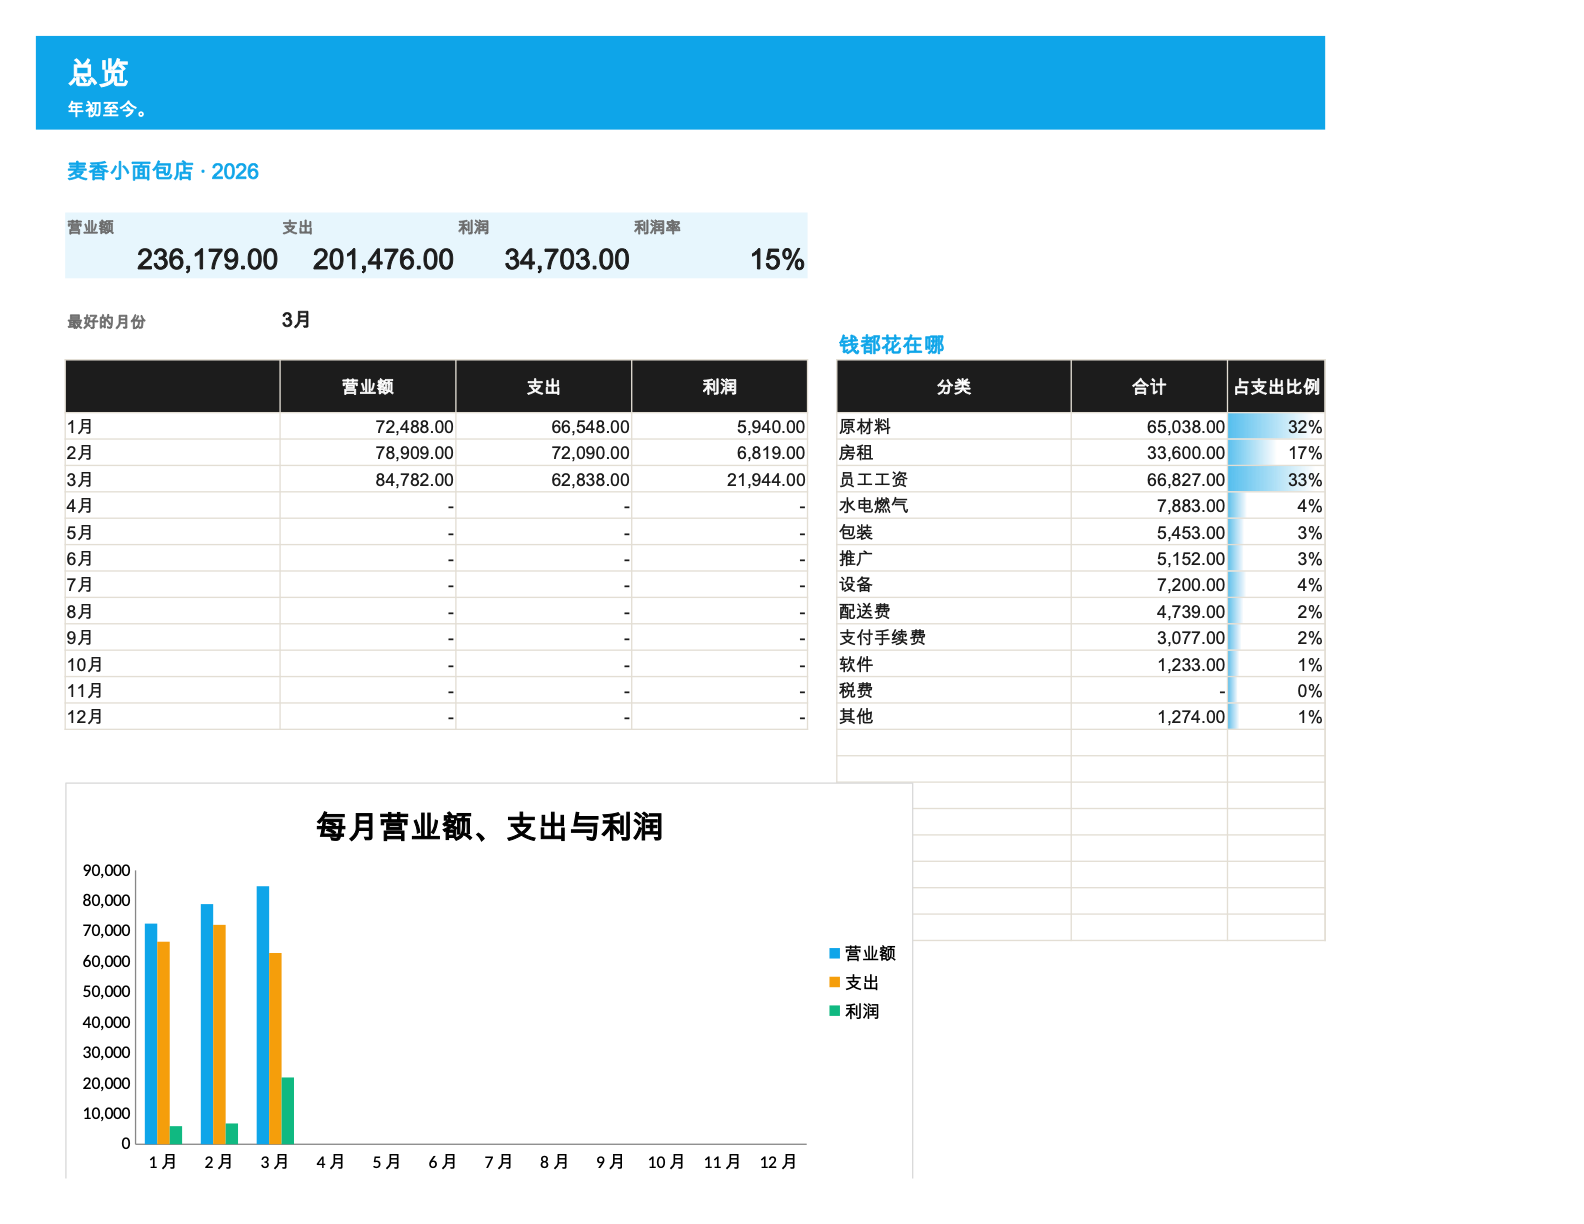Select the 7月 row label

click(172, 585)
